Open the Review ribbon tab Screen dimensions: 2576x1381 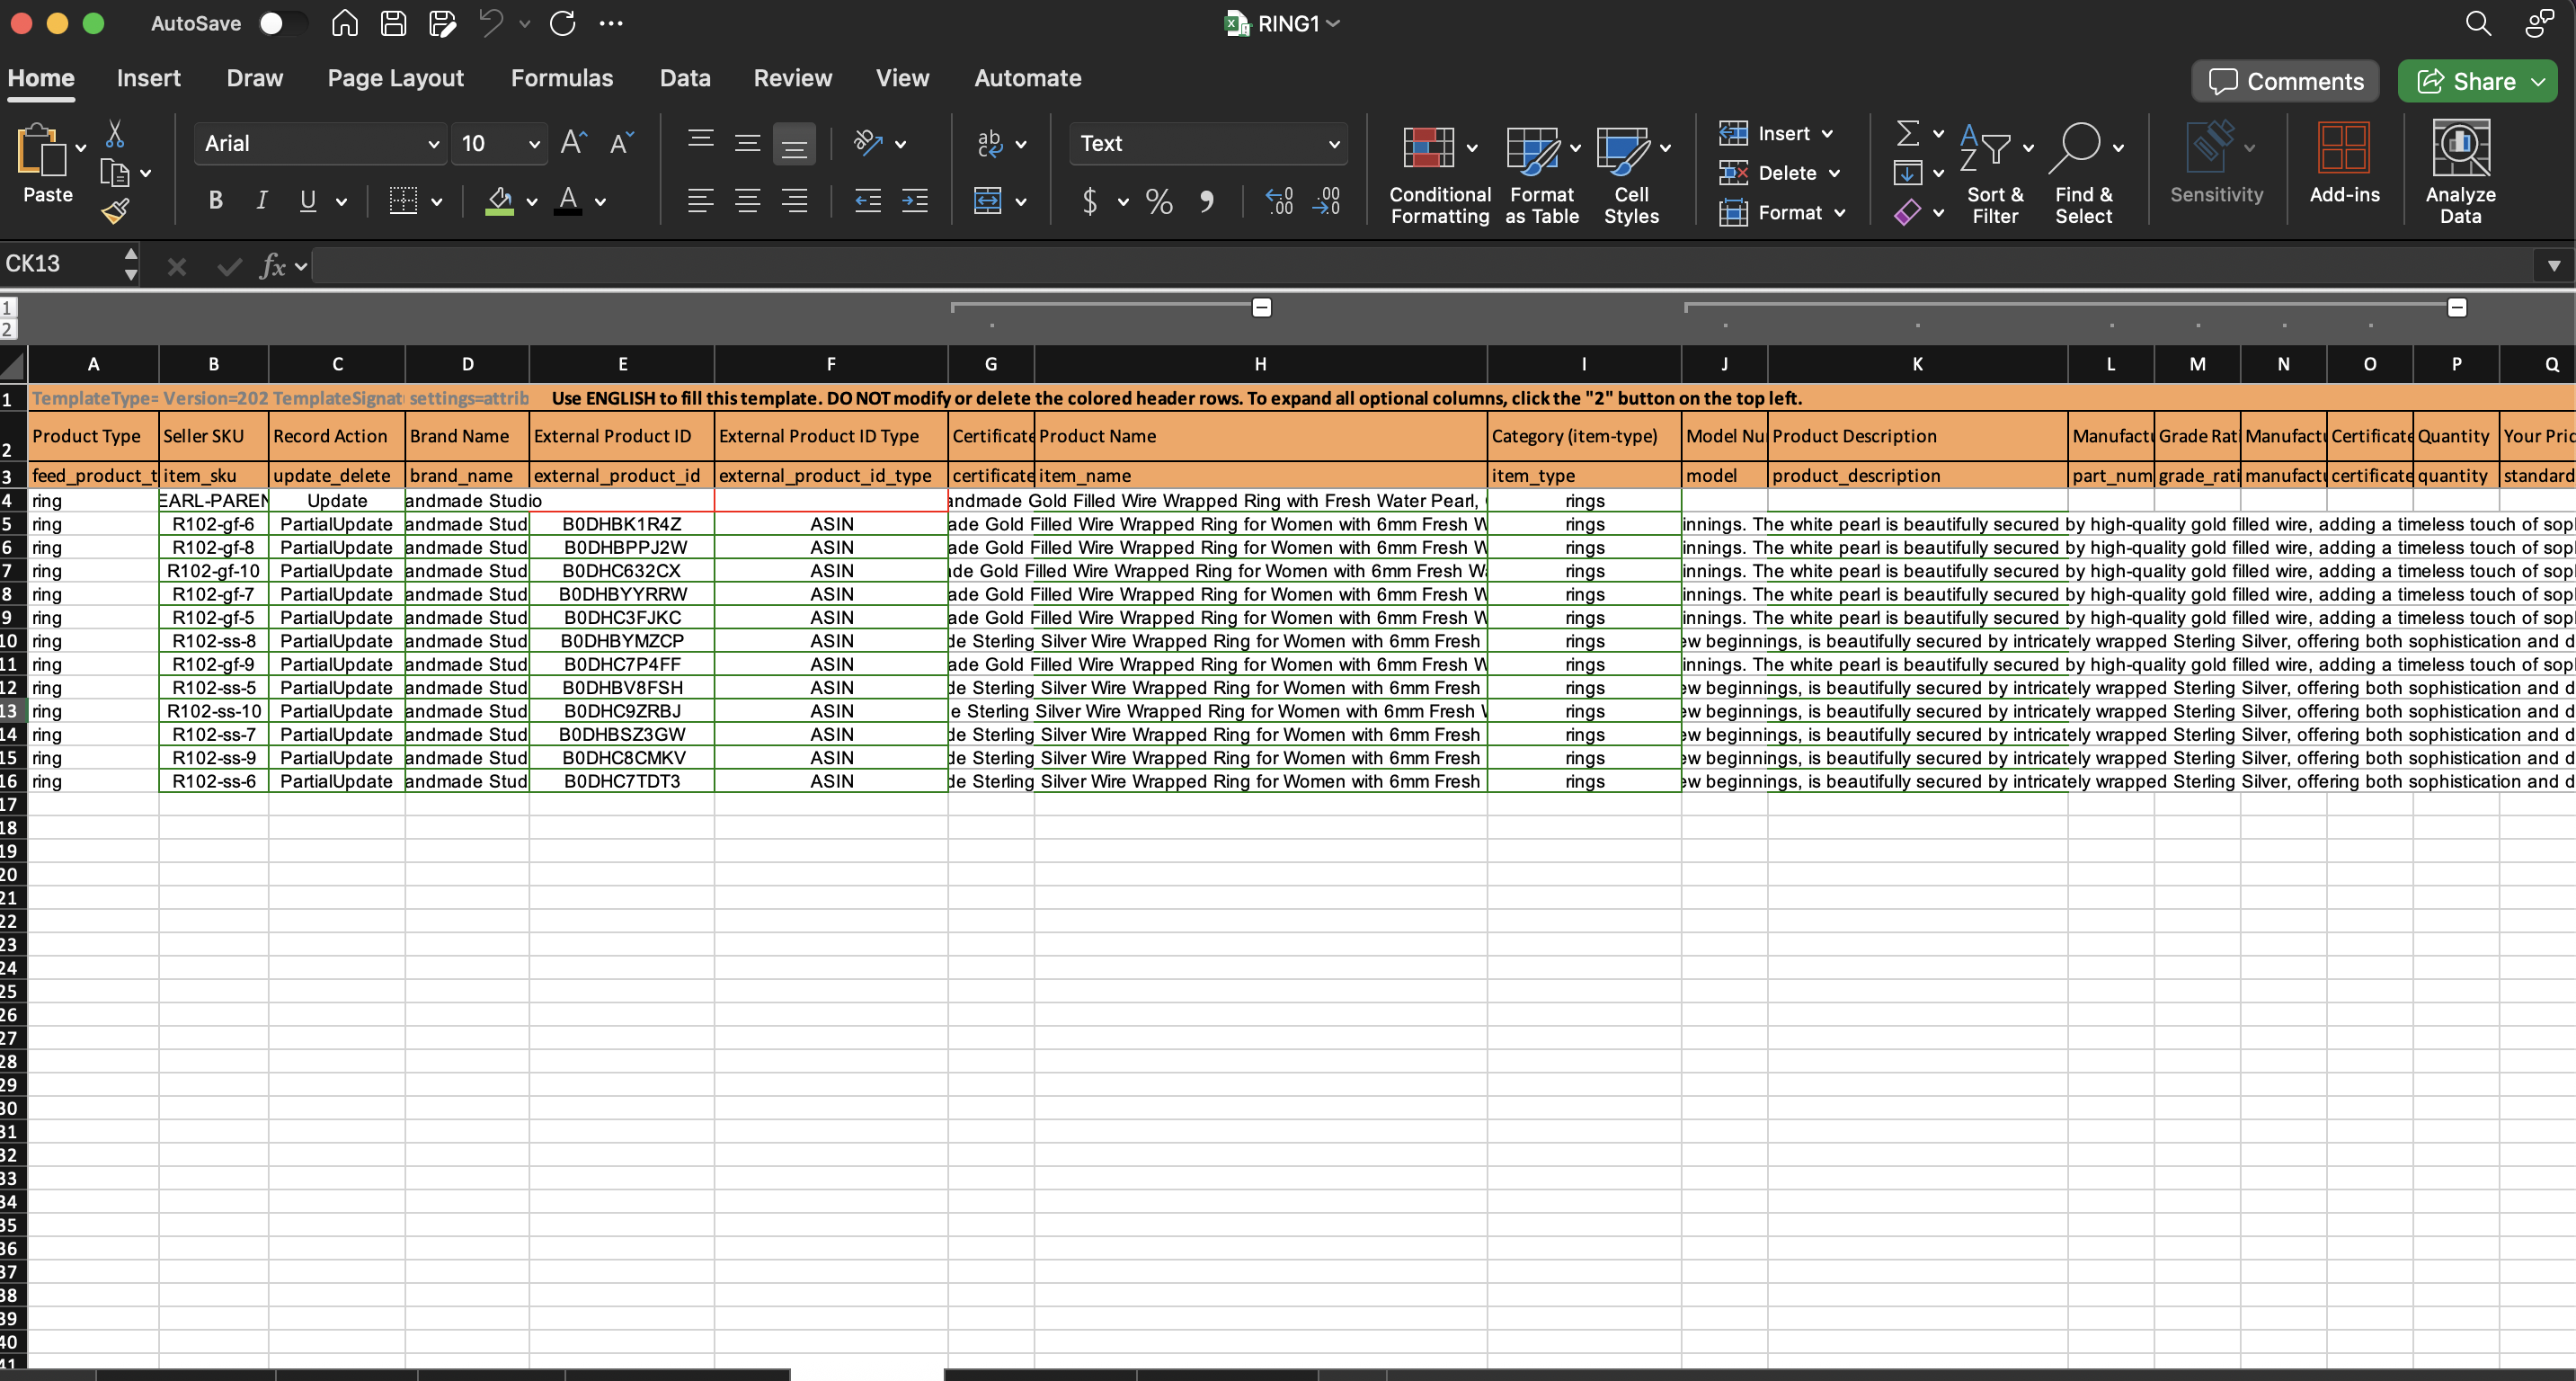click(x=792, y=78)
